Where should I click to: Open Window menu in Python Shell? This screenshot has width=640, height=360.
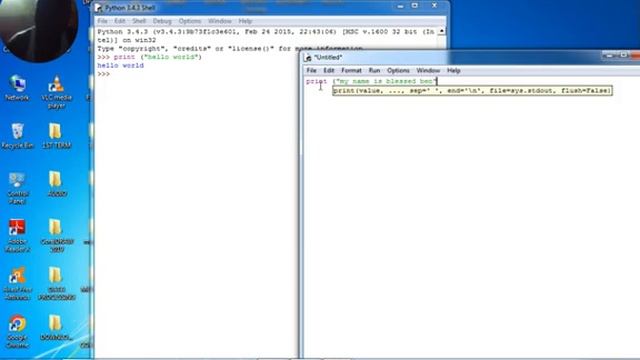[220, 21]
